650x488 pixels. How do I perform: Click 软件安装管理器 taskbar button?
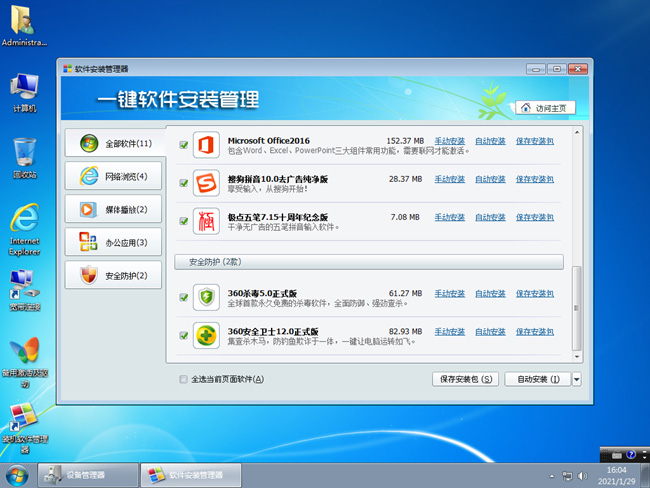point(191,475)
